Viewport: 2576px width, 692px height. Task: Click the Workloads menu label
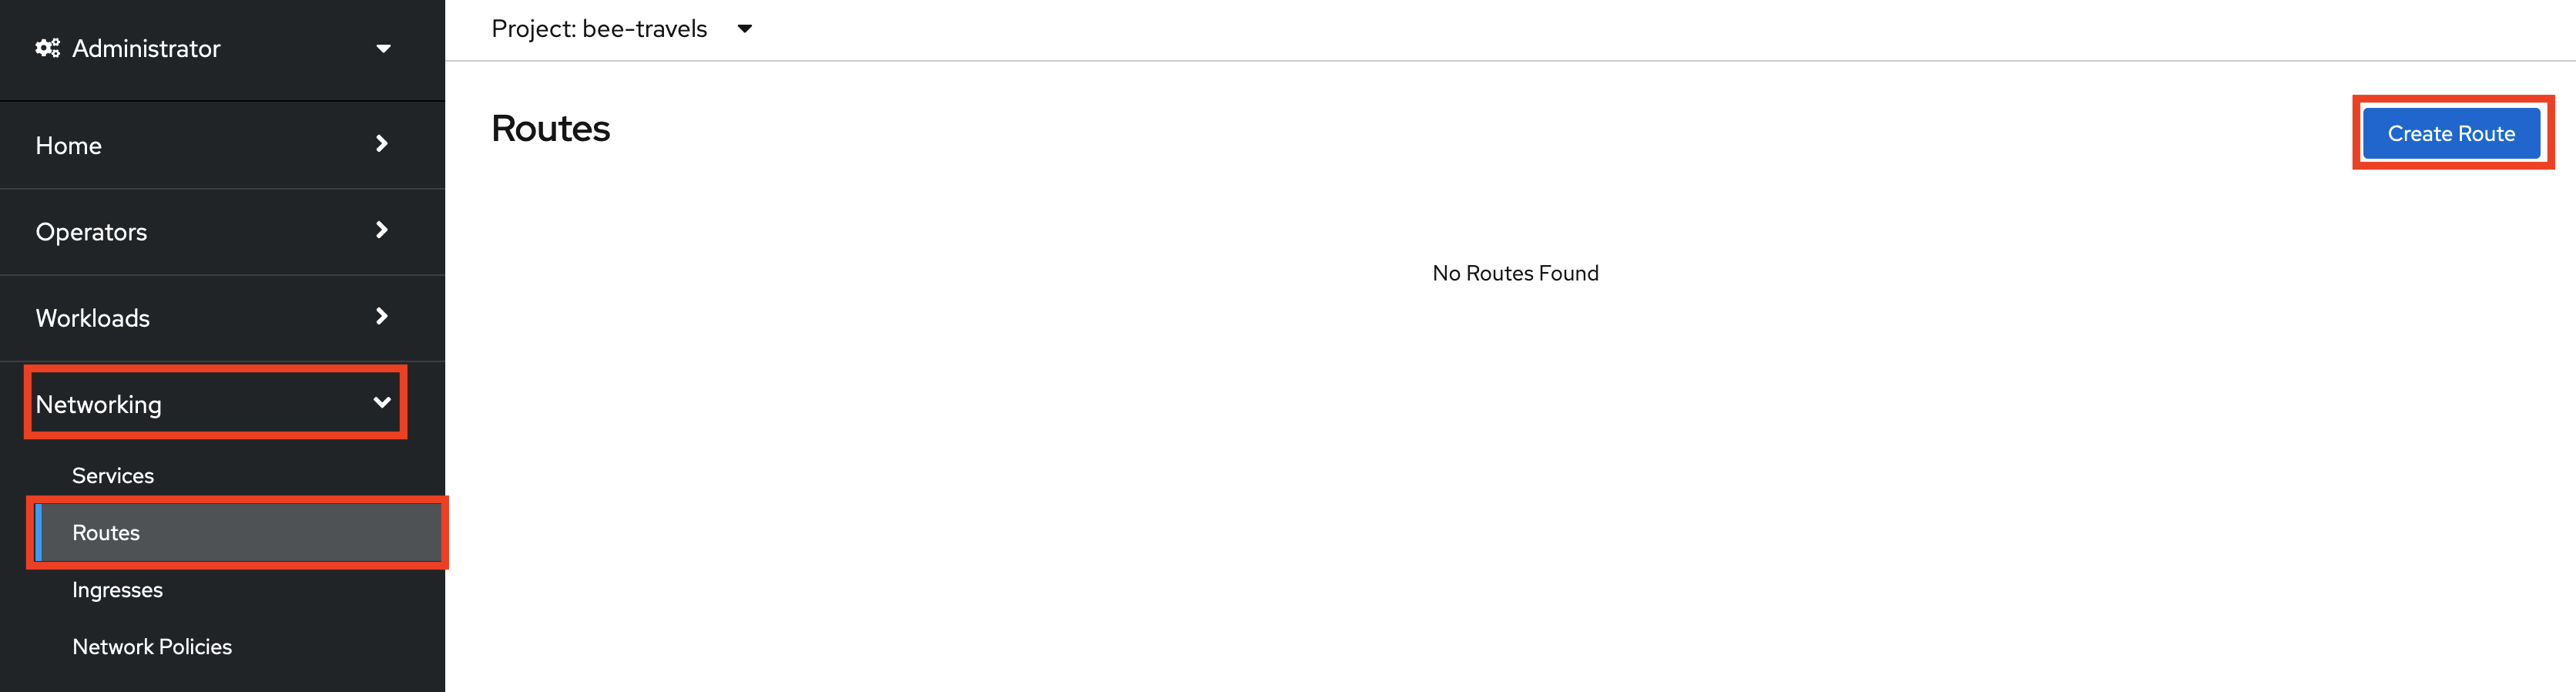[93, 318]
